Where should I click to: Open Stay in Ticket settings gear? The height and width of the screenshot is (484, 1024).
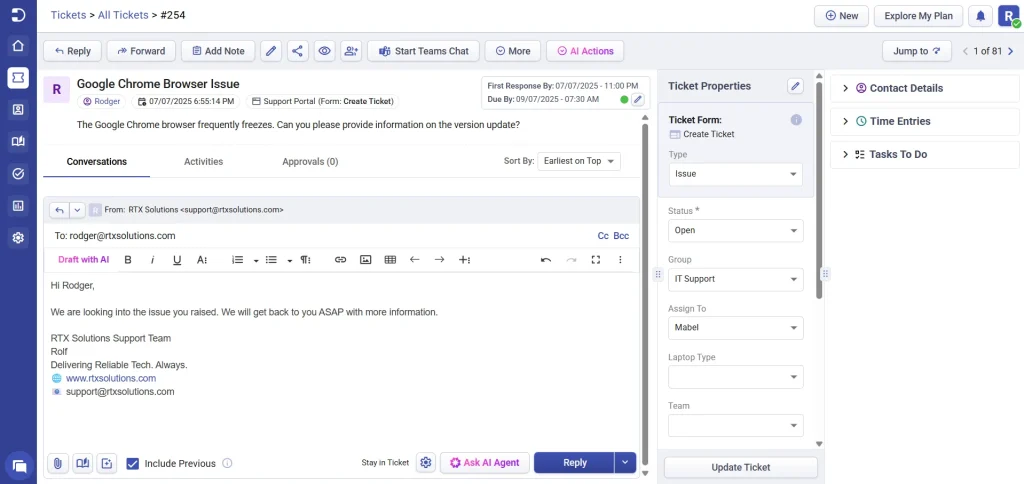[x=426, y=462]
